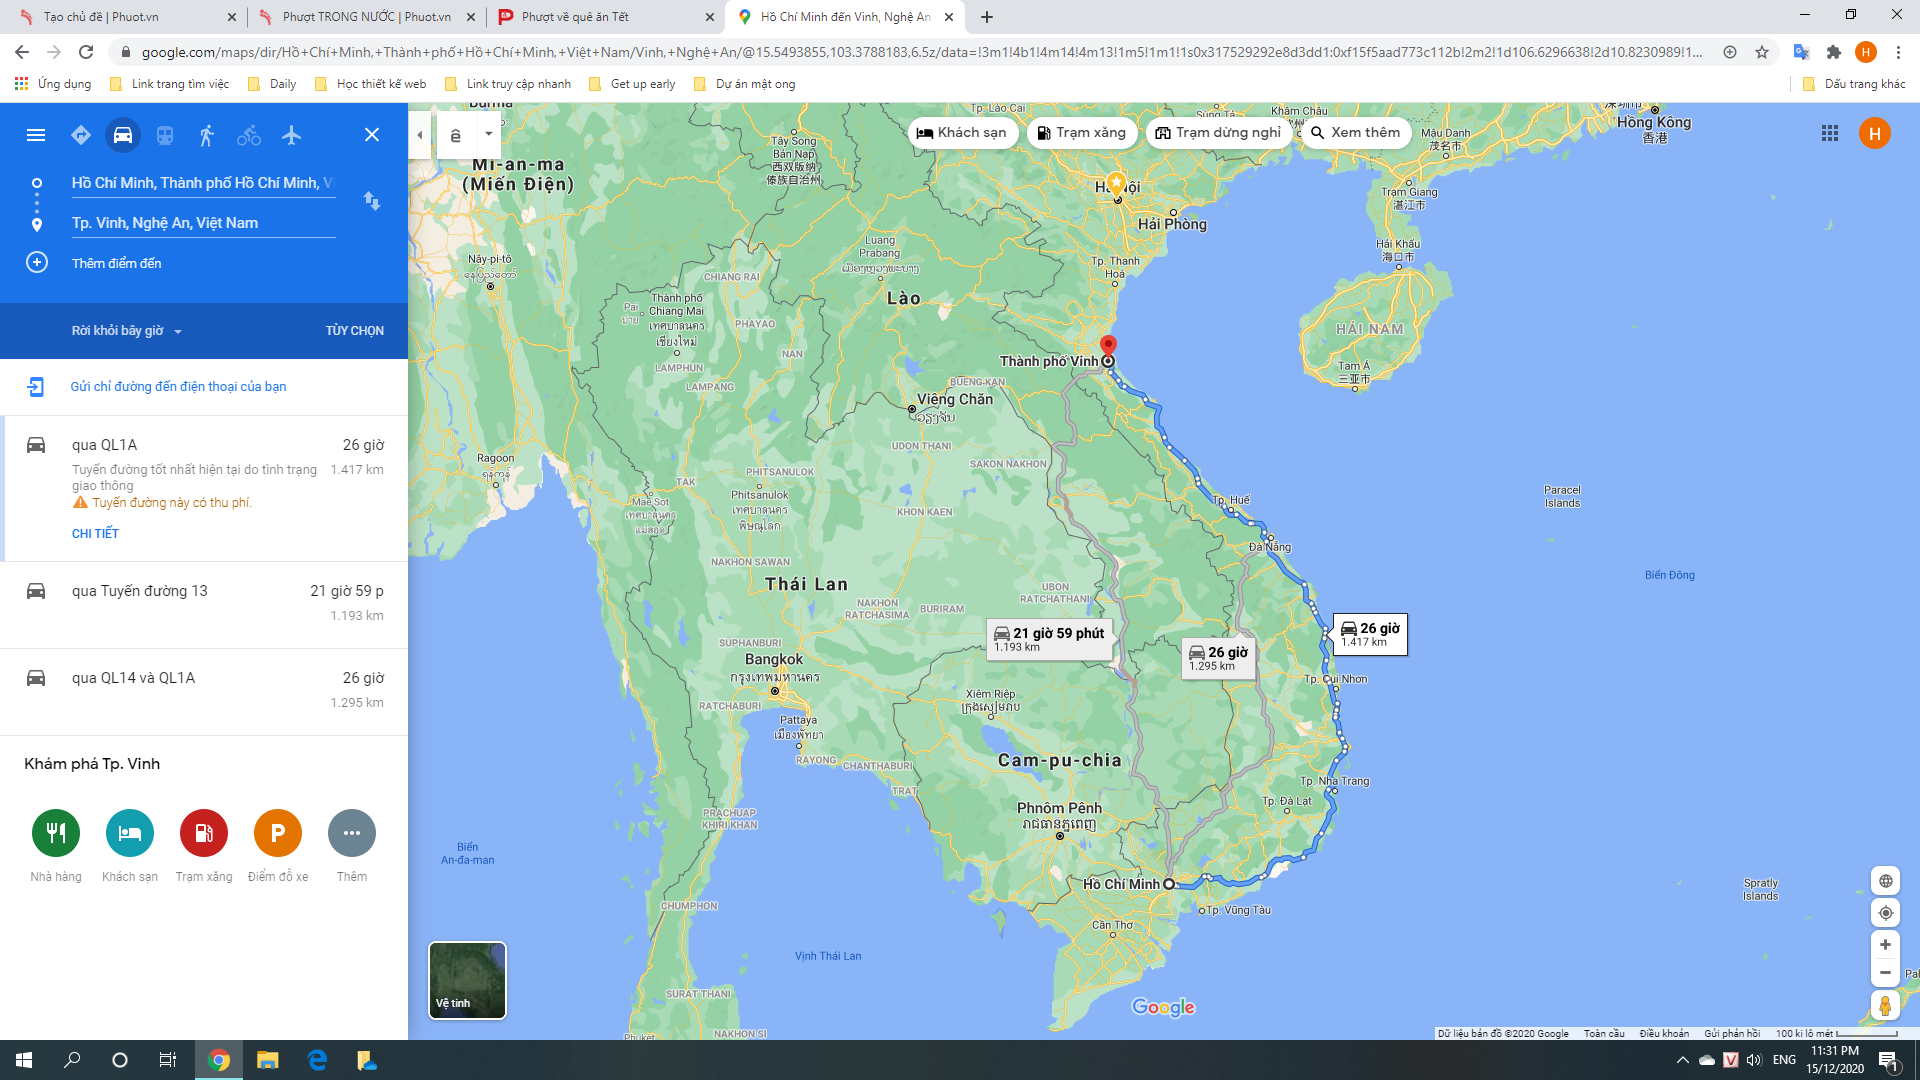Collapse the side panel arrow

coord(420,135)
